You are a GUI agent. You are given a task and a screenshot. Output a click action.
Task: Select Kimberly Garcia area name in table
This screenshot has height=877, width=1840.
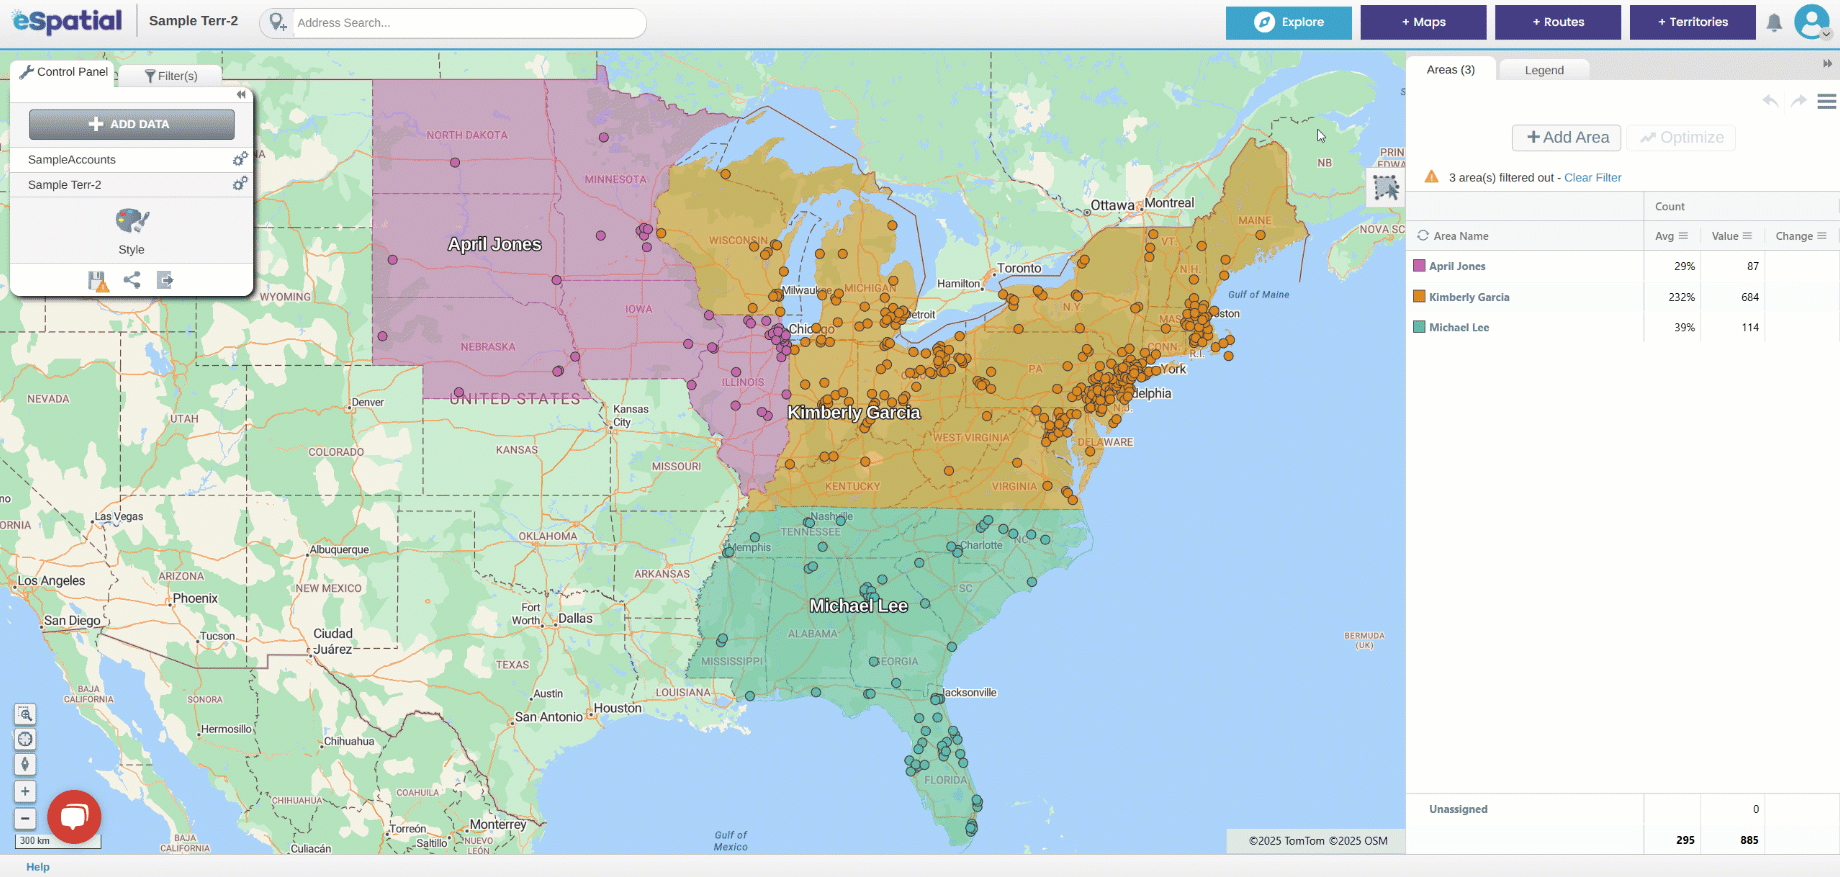pos(1469,297)
